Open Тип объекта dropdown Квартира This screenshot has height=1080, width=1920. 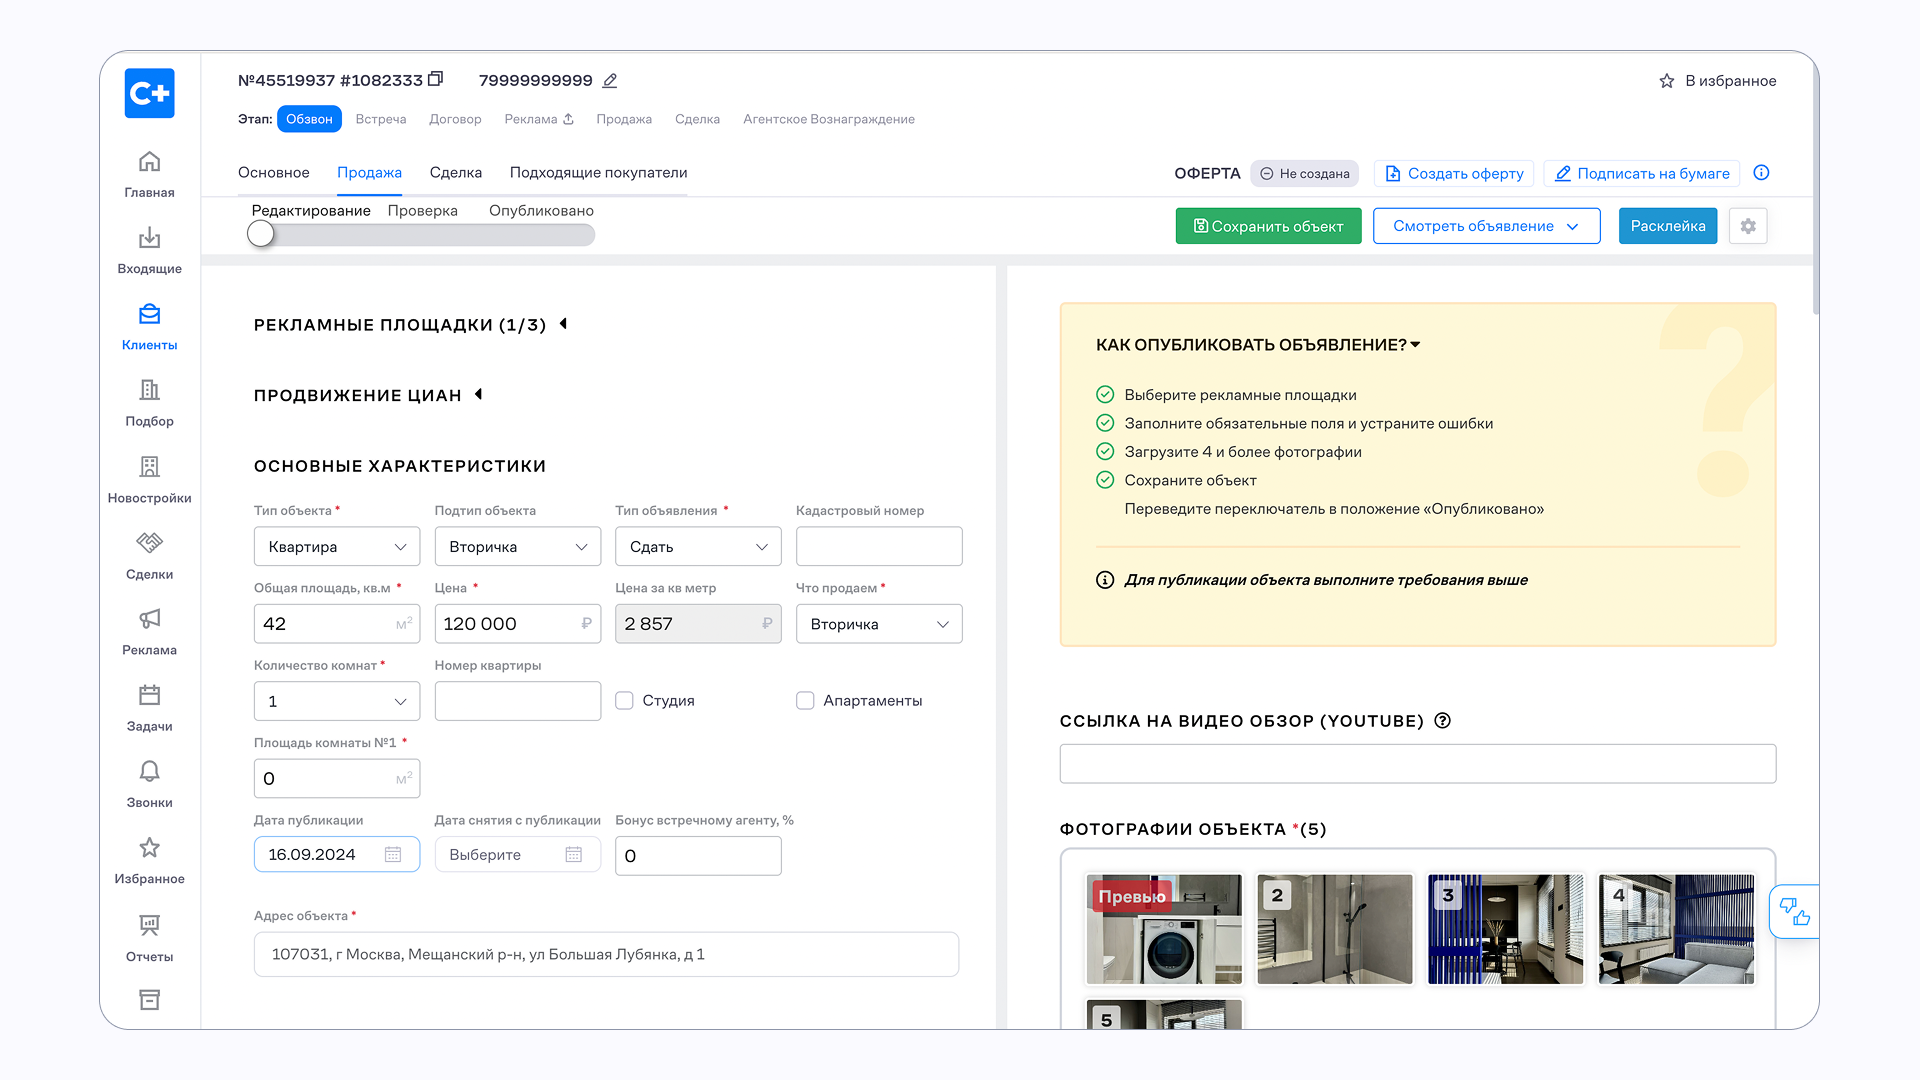tap(337, 547)
